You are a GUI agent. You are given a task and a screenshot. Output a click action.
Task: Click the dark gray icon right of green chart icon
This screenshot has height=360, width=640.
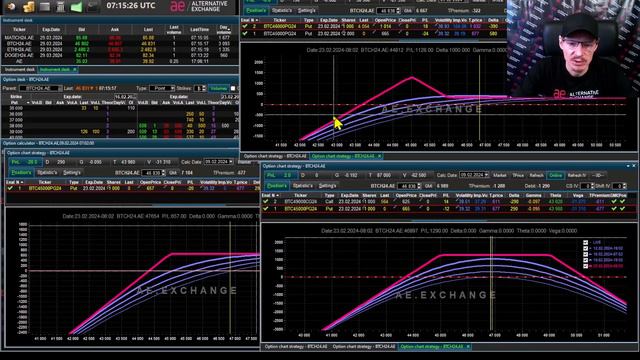coord(93,7)
